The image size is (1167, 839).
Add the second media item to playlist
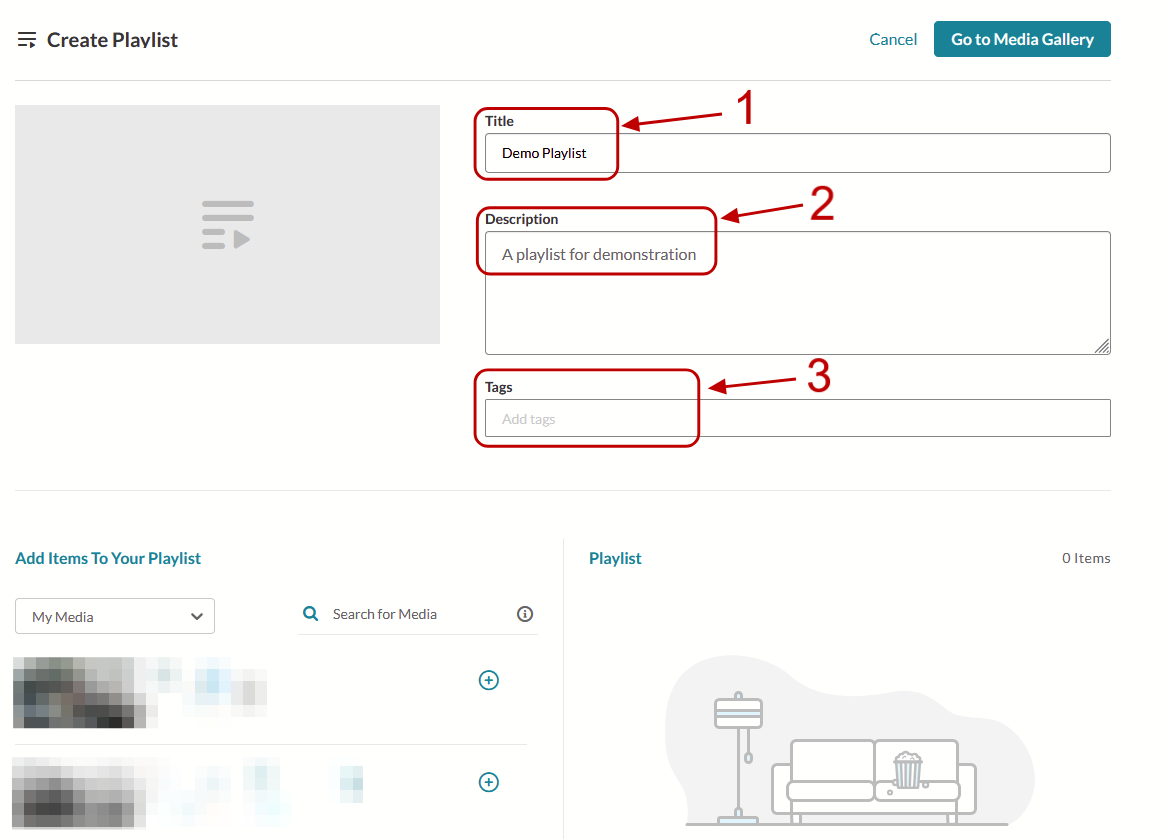[x=488, y=782]
